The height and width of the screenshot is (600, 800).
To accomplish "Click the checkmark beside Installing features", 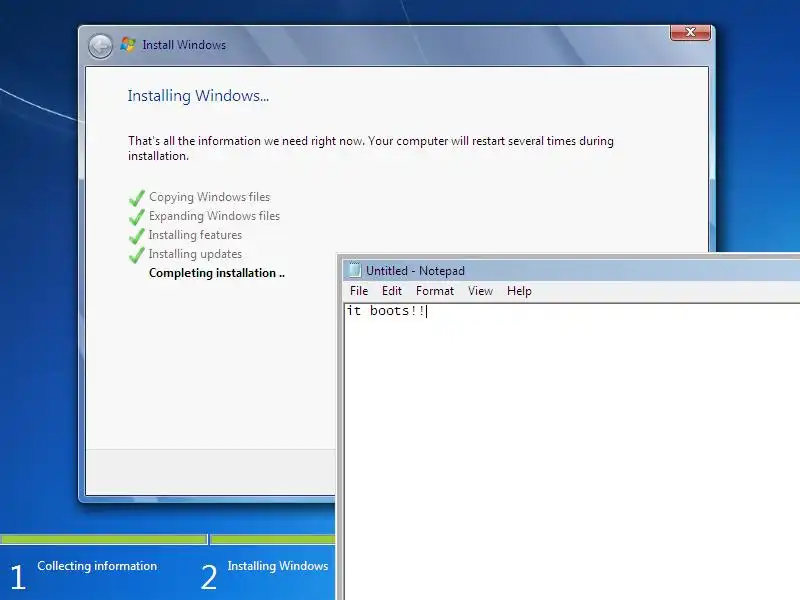I will tap(137, 235).
